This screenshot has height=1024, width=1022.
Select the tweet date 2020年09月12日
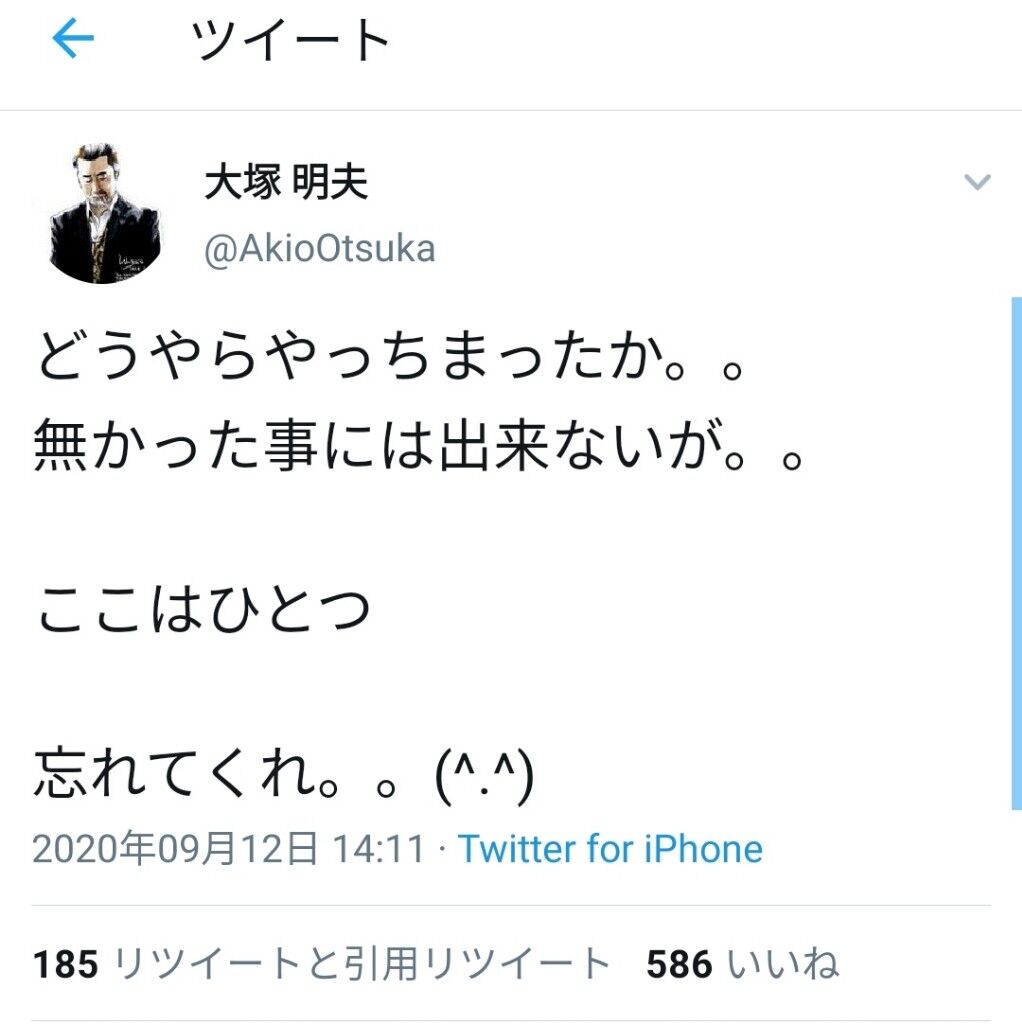click(175, 849)
